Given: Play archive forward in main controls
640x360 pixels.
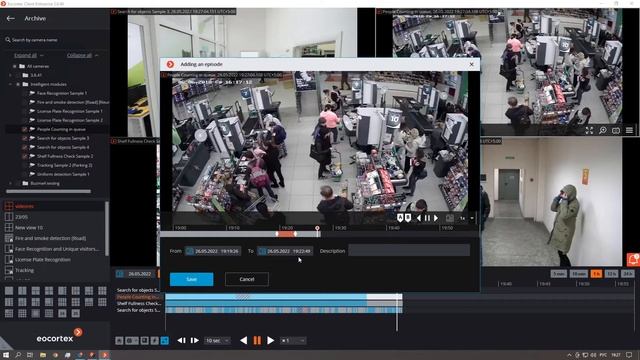Looking at the screenshot, I should (x=271, y=340).
